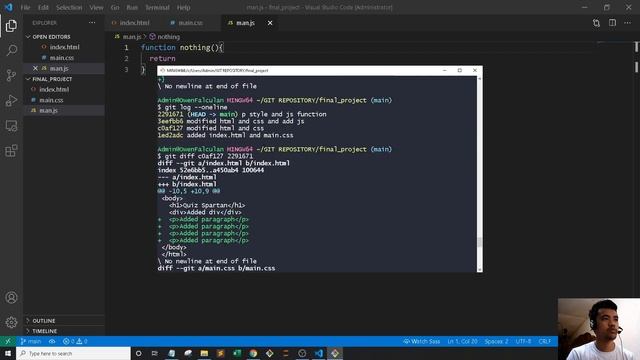Click CRLF end of line selector

(544, 341)
